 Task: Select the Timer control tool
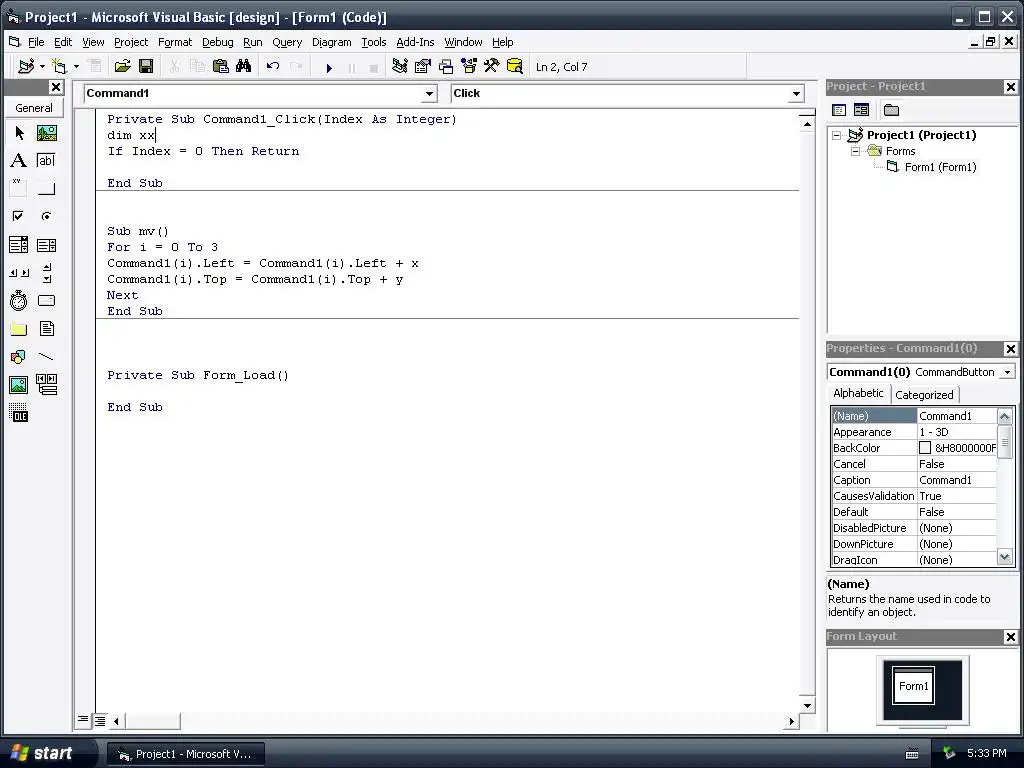pyautogui.click(x=19, y=300)
